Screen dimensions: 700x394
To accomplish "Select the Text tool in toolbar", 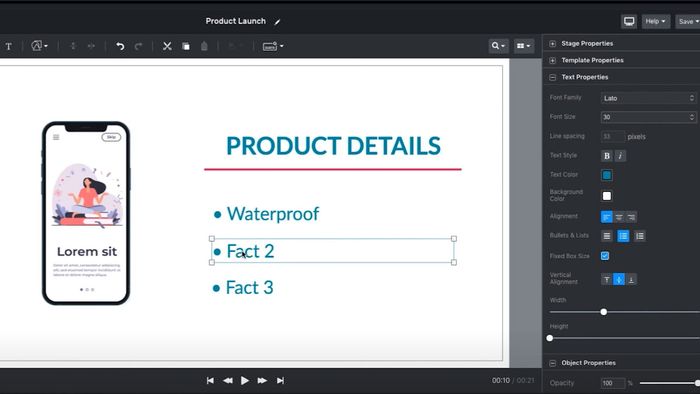I will coord(8,46).
